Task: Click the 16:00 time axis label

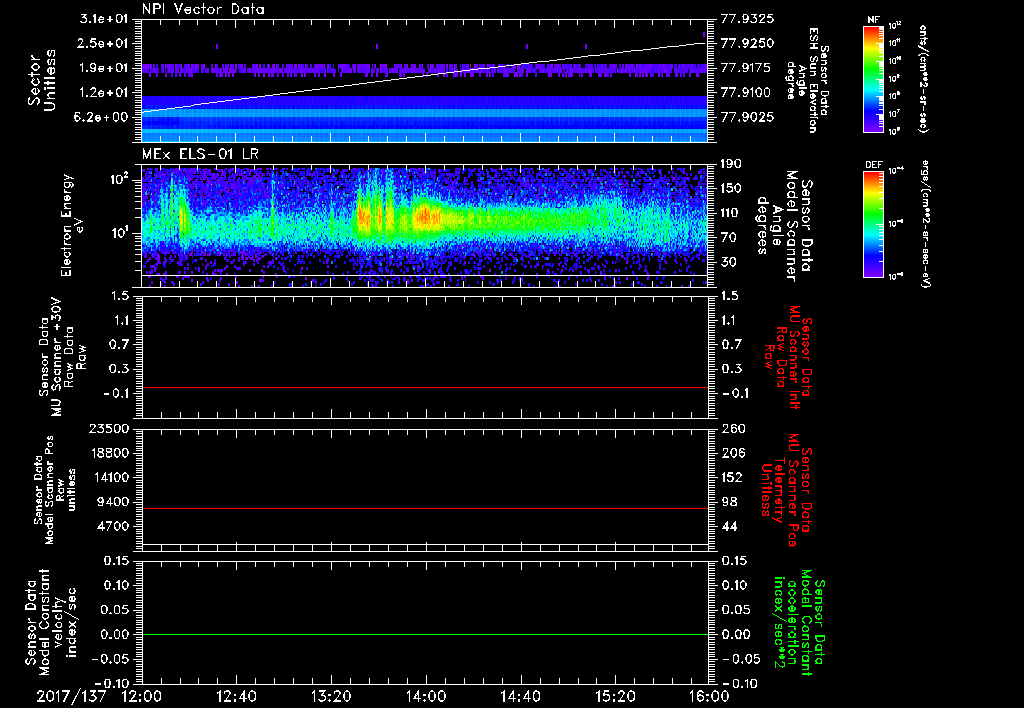Action: coord(709,695)
